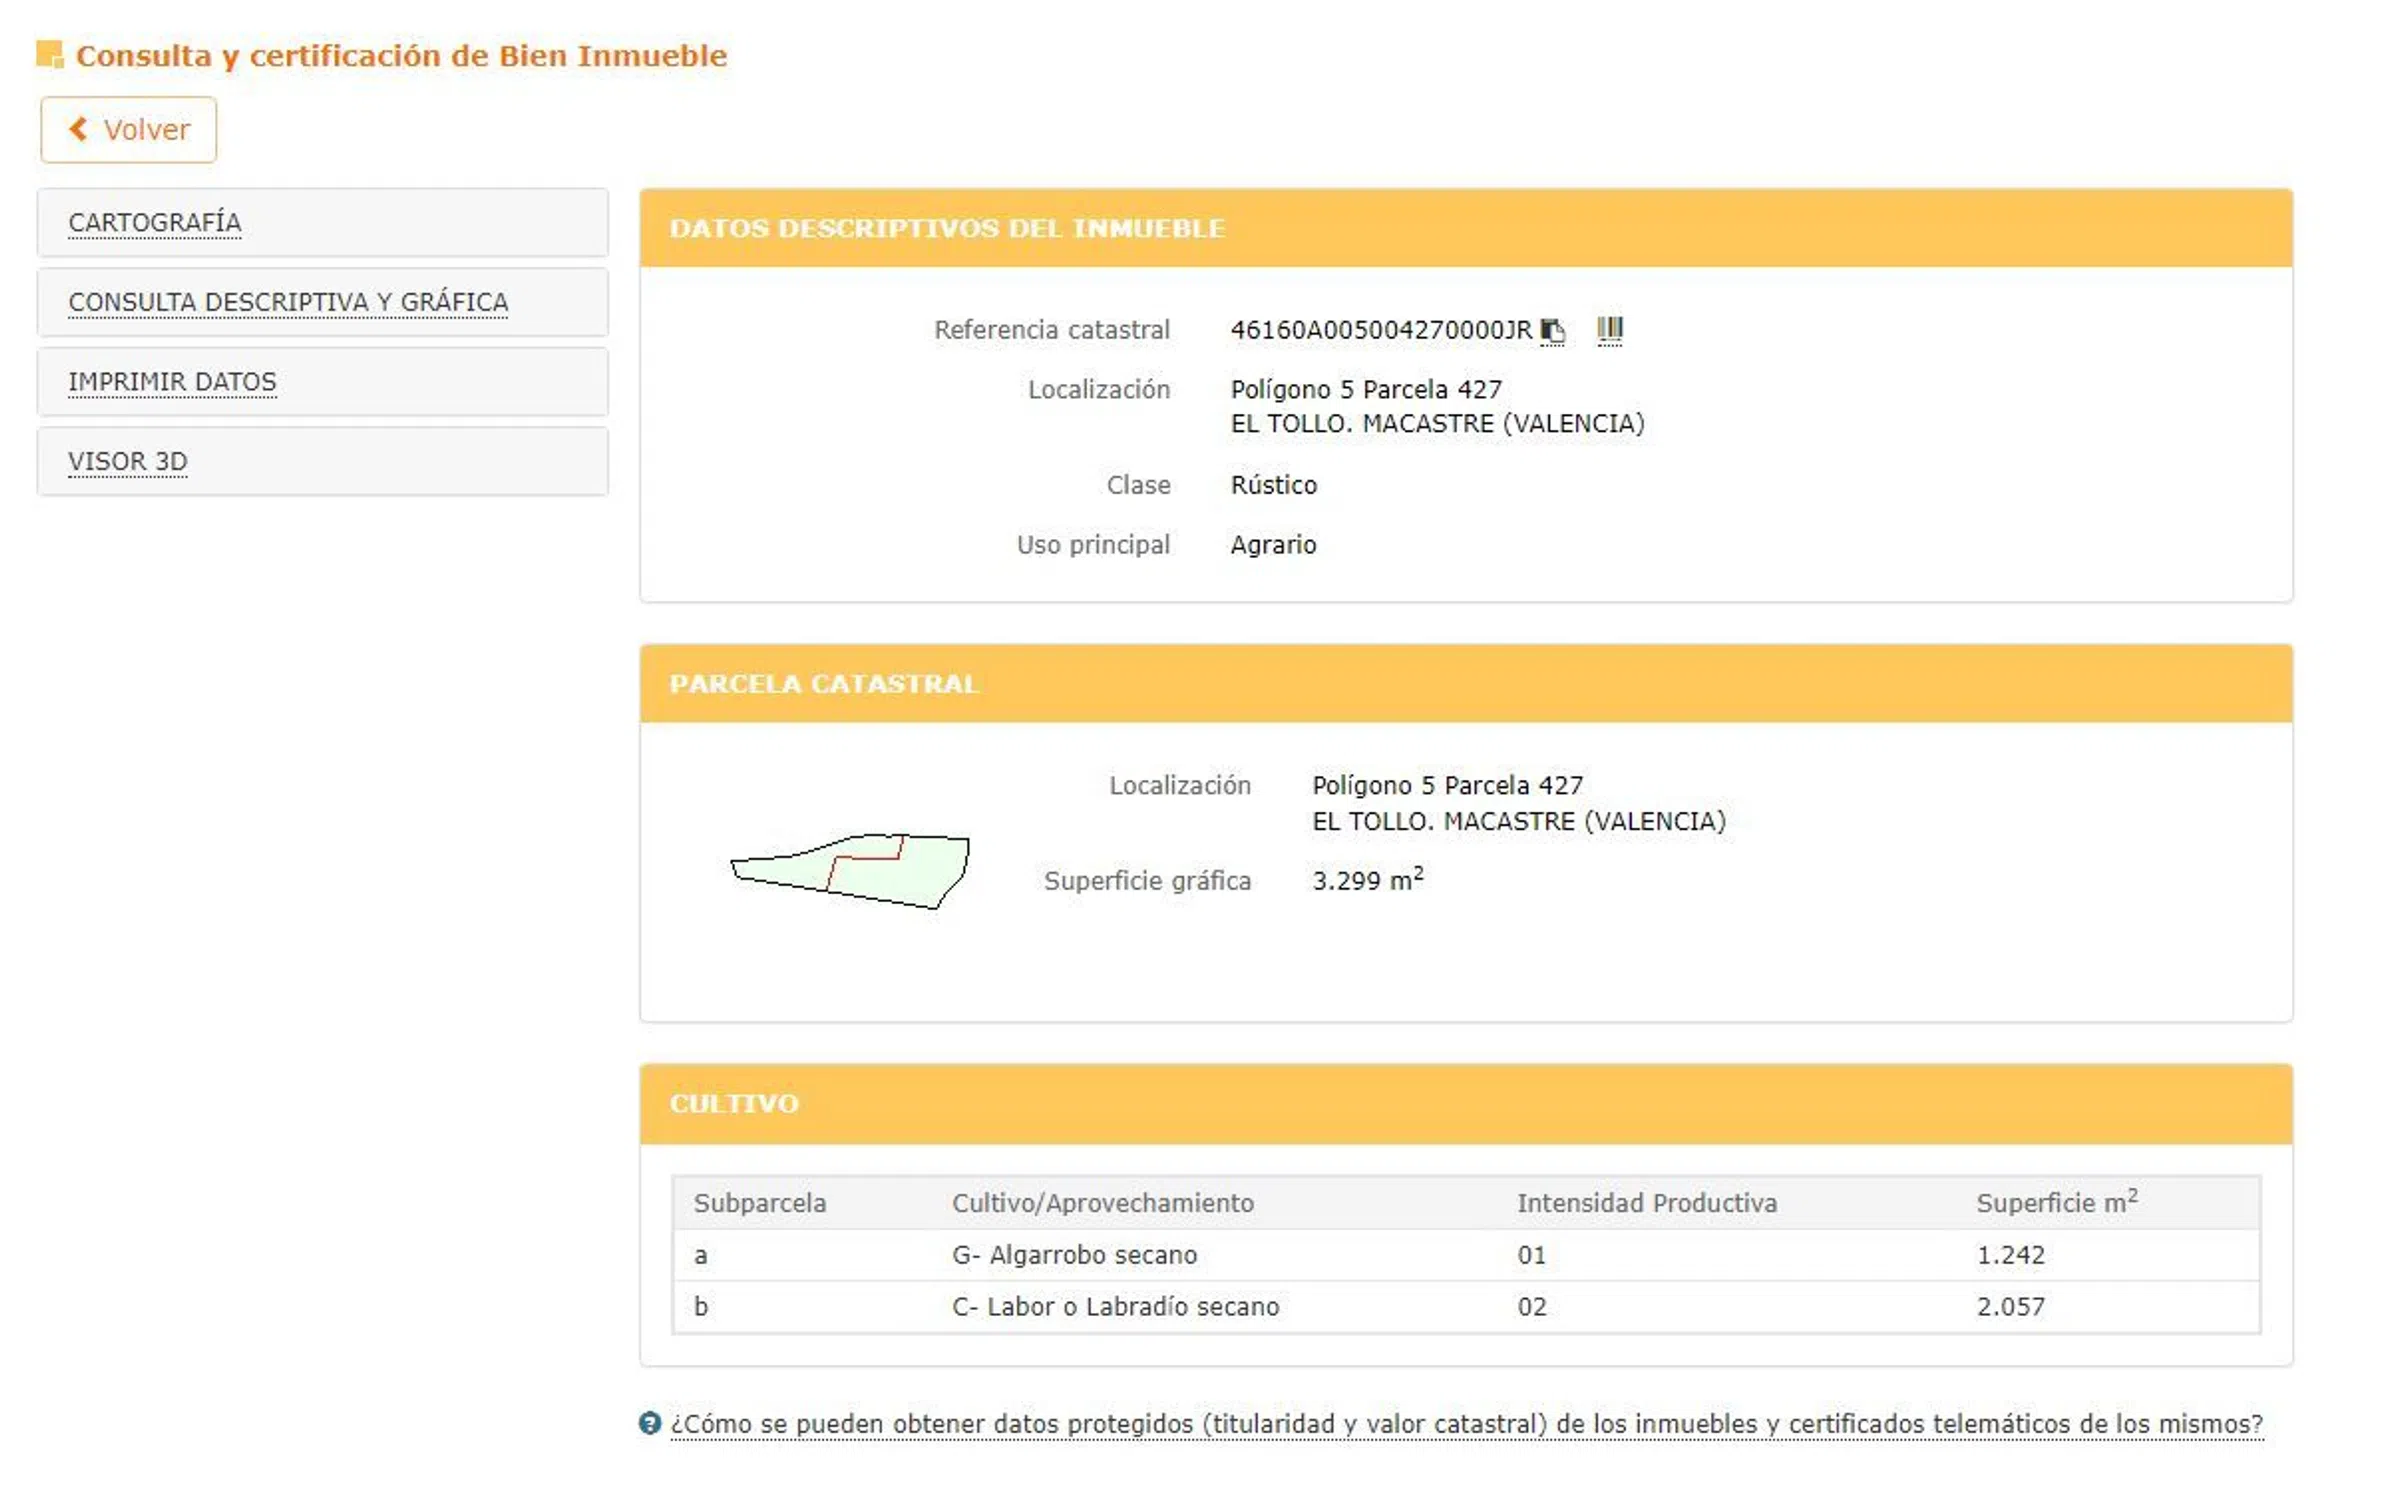Click the Cultivo/Aprovechamiento column header
The height and width of the screenshot is (1500, 2393).
click(1102, 1202)
